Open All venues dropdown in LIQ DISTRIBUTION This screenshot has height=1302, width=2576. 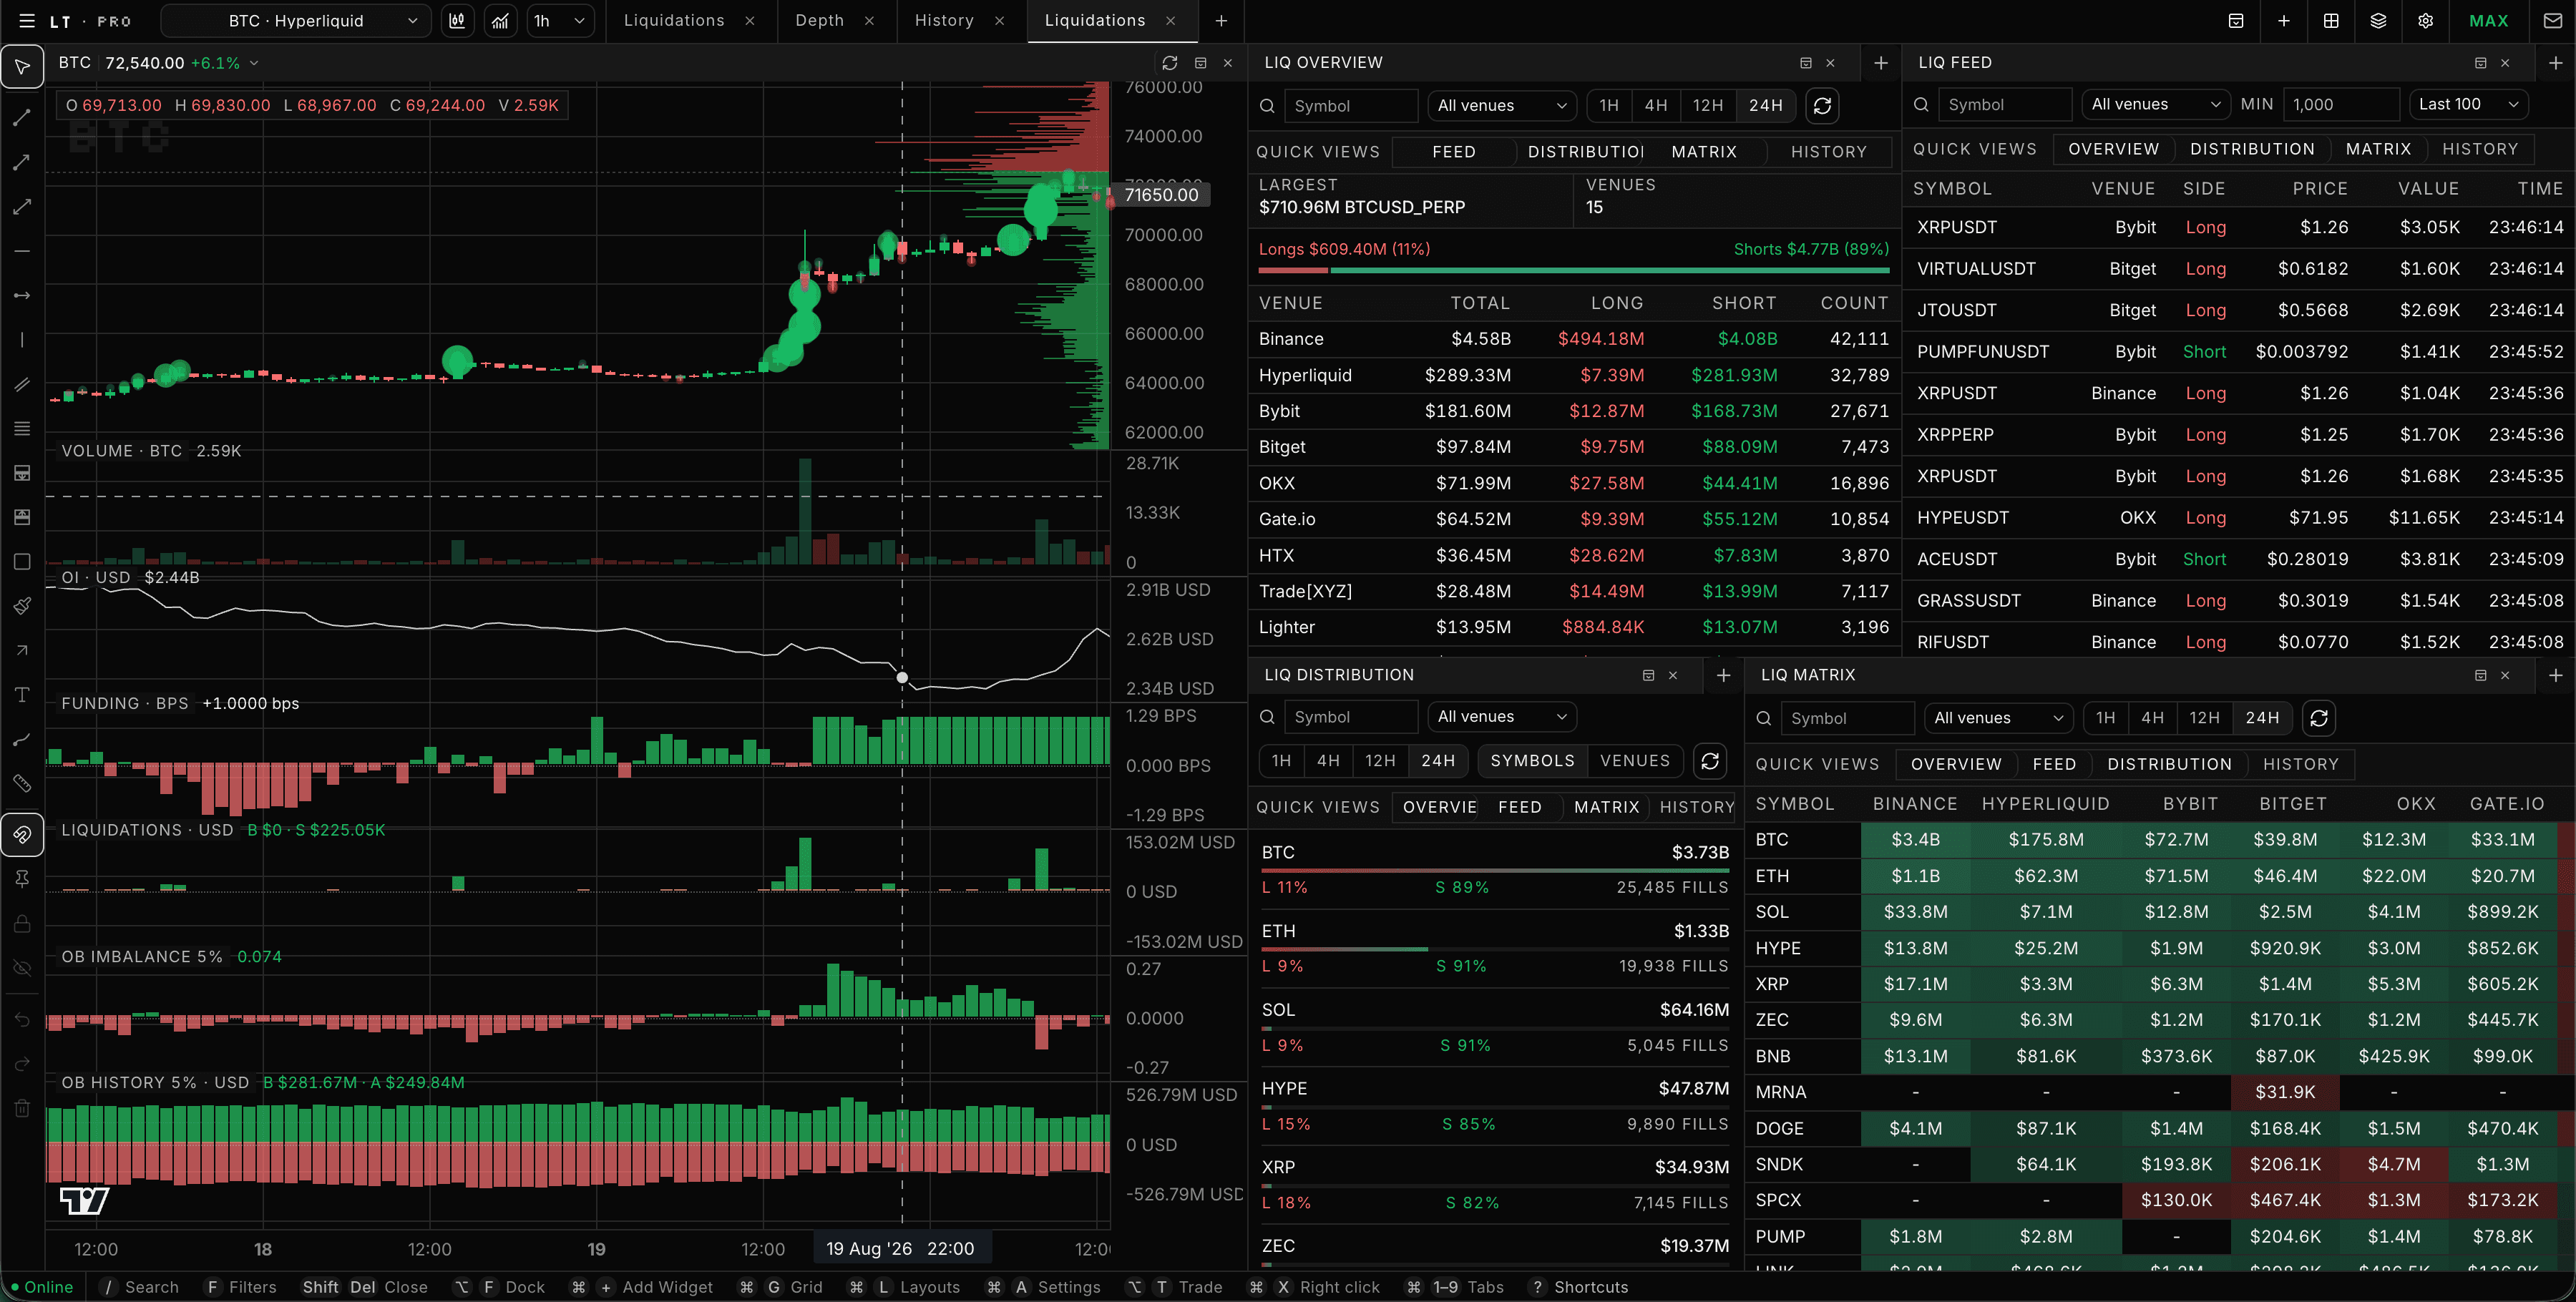tap(1501, 717)
